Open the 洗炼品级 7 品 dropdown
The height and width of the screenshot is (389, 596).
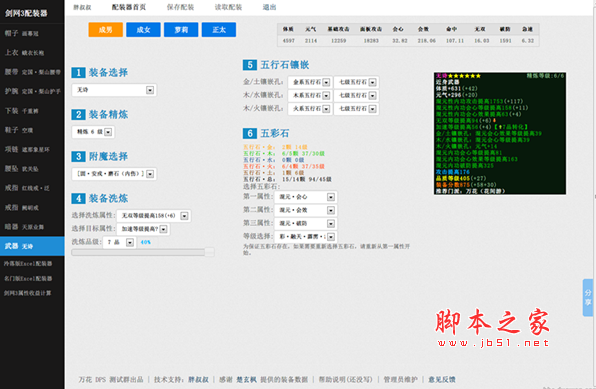point(119,242)
